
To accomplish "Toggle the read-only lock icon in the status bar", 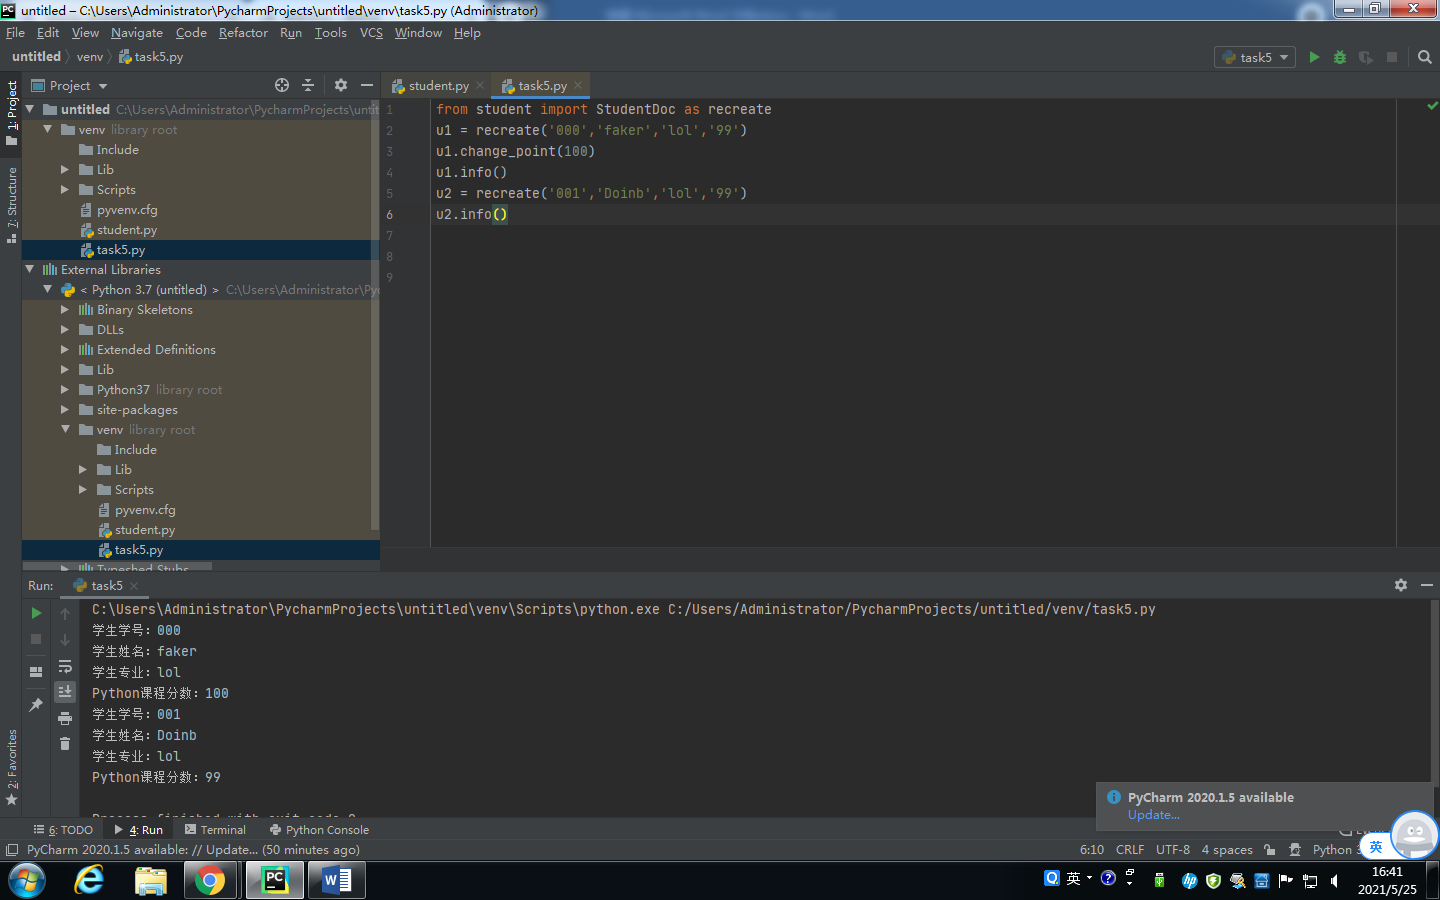I will (1269, 850).
